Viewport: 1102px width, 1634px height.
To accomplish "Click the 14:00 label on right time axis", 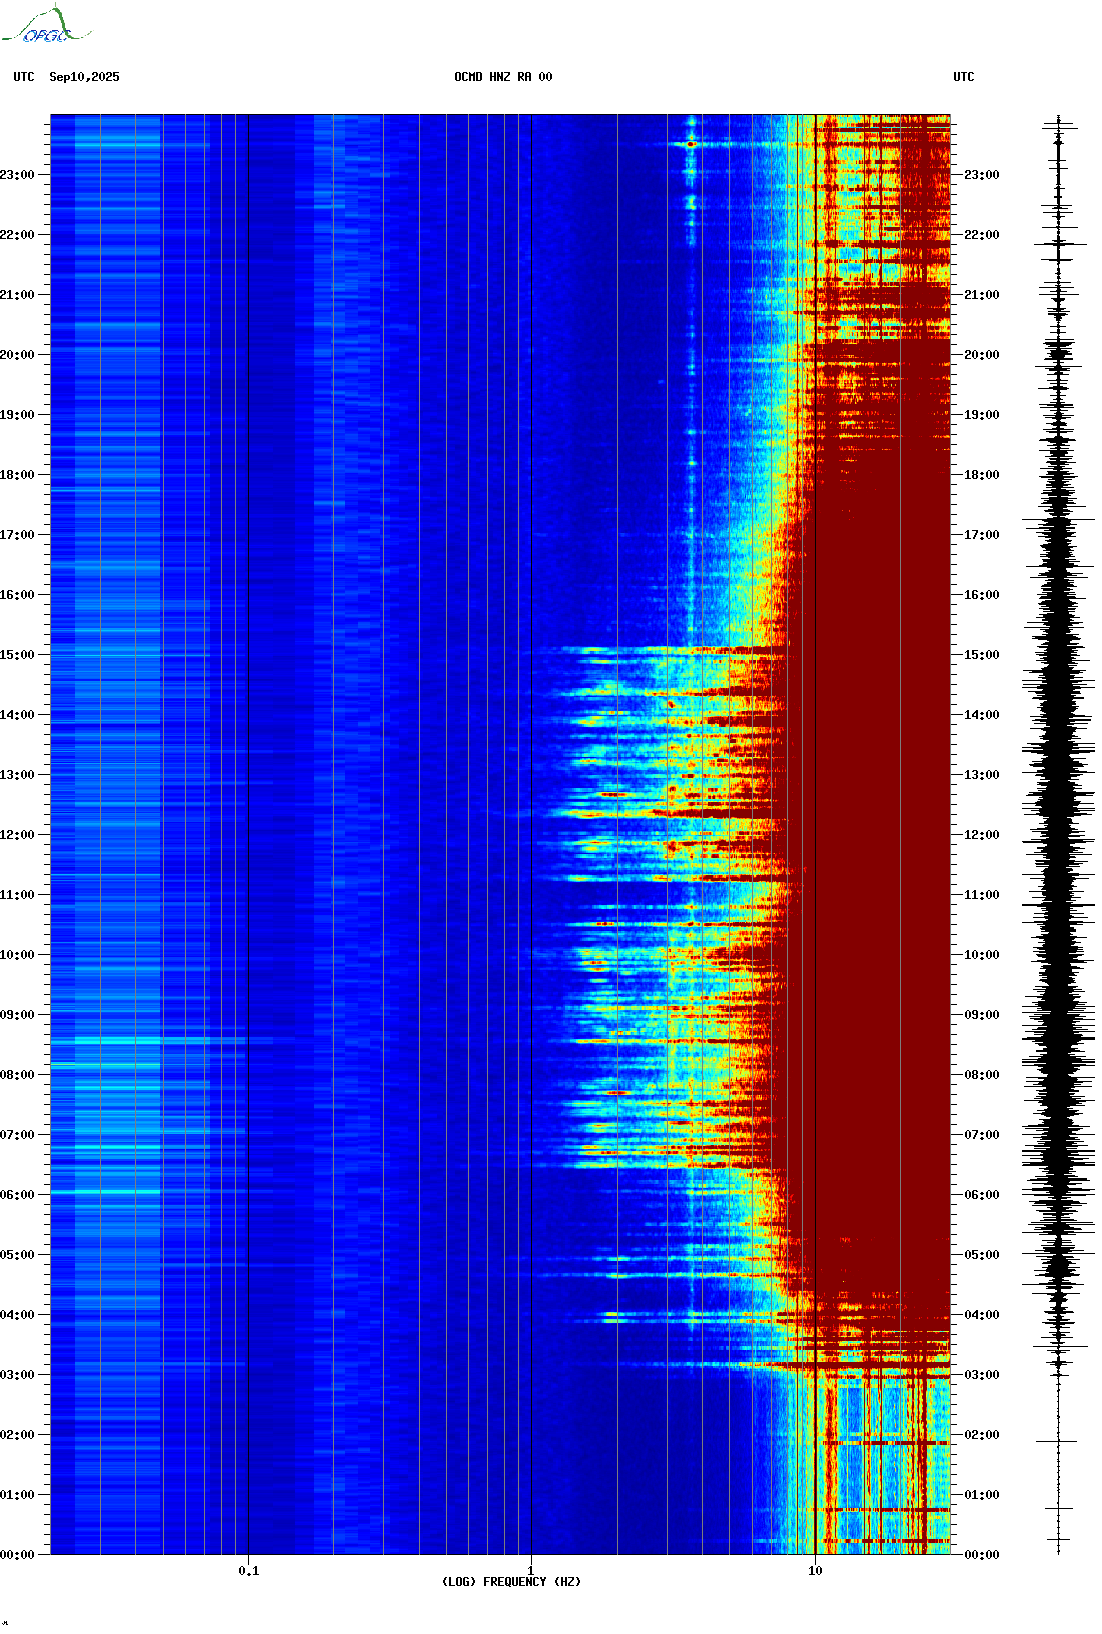I will coord(982,715).
